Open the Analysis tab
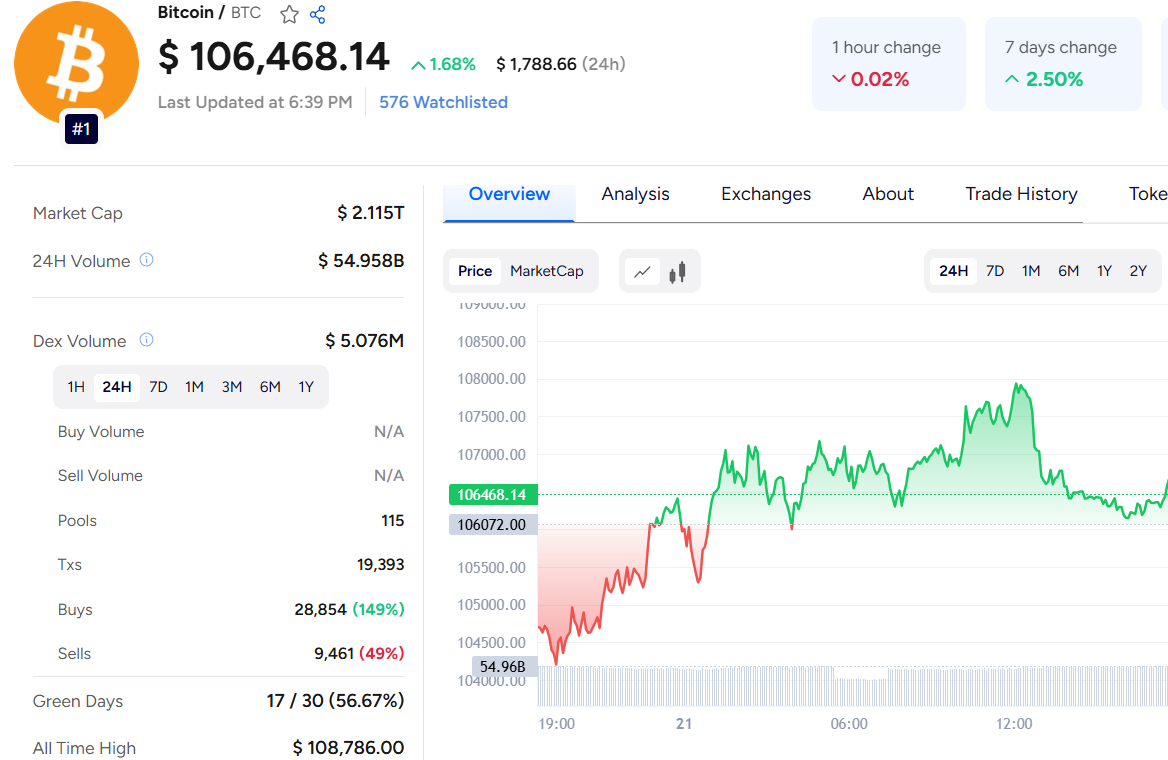 [x=635, y=194]
